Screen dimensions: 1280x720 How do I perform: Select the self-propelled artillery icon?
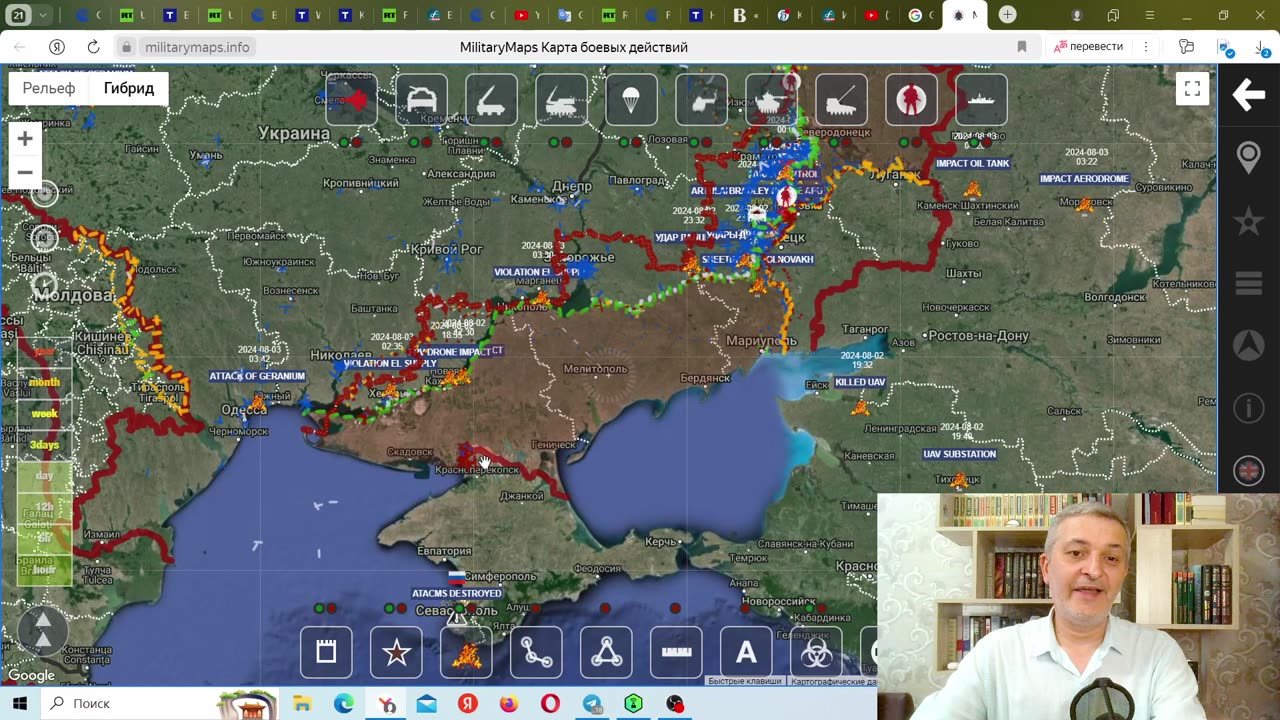click(x=841, y=99)
